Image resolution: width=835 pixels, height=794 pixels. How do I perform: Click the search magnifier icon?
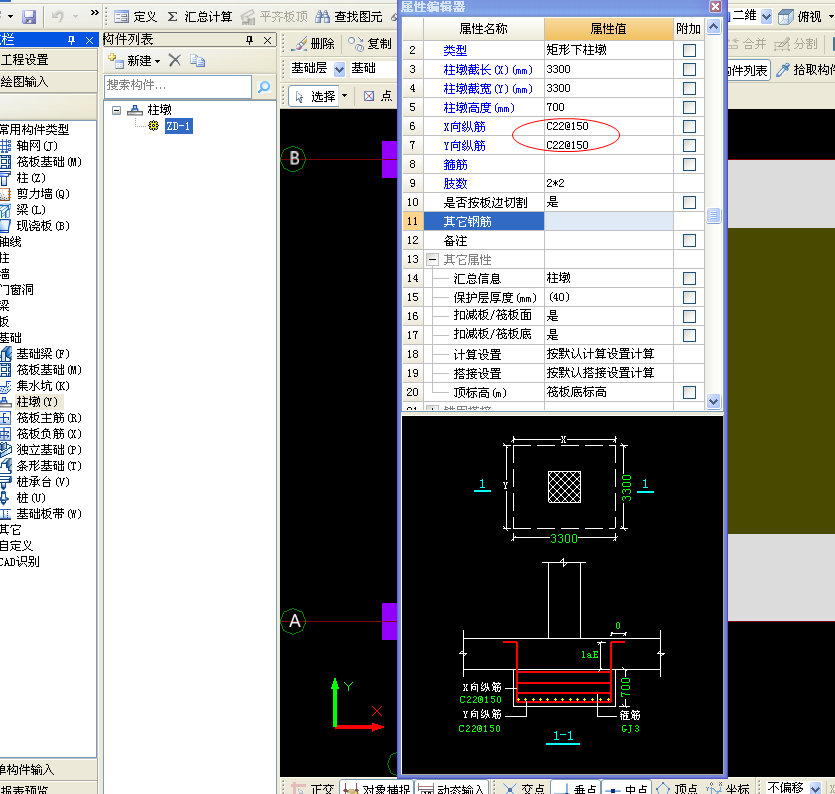tap(264, 87)
